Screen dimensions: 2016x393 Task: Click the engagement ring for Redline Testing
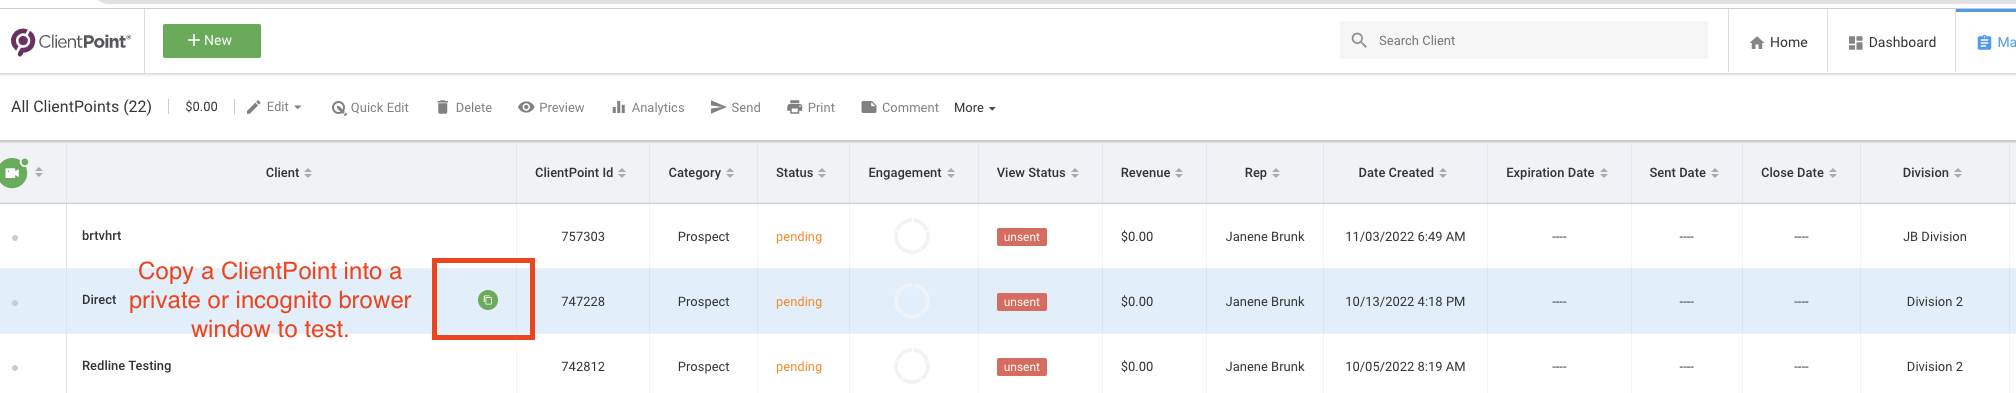[912, 366]
